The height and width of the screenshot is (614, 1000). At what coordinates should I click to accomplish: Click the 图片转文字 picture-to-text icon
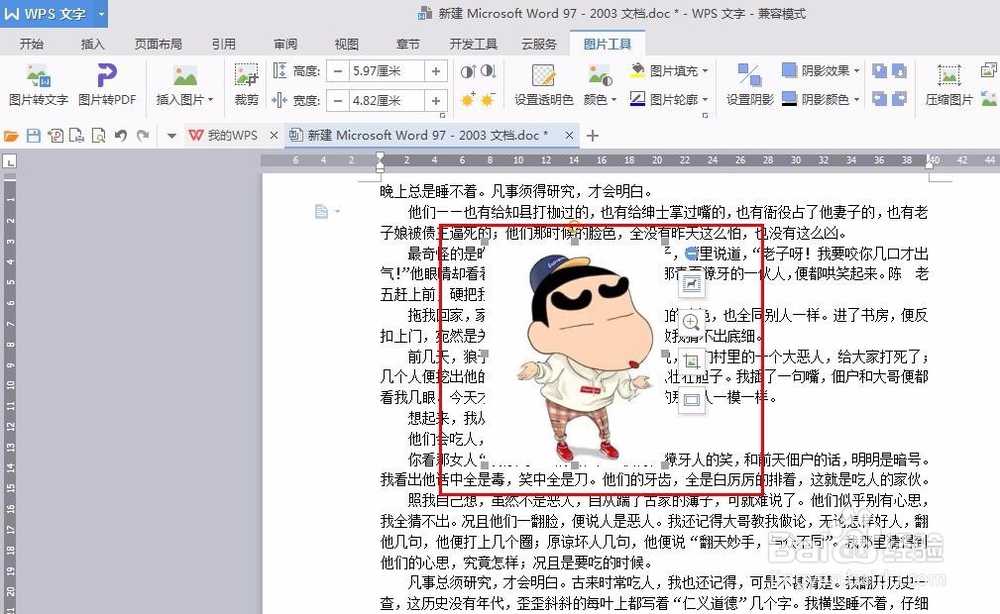38,77
